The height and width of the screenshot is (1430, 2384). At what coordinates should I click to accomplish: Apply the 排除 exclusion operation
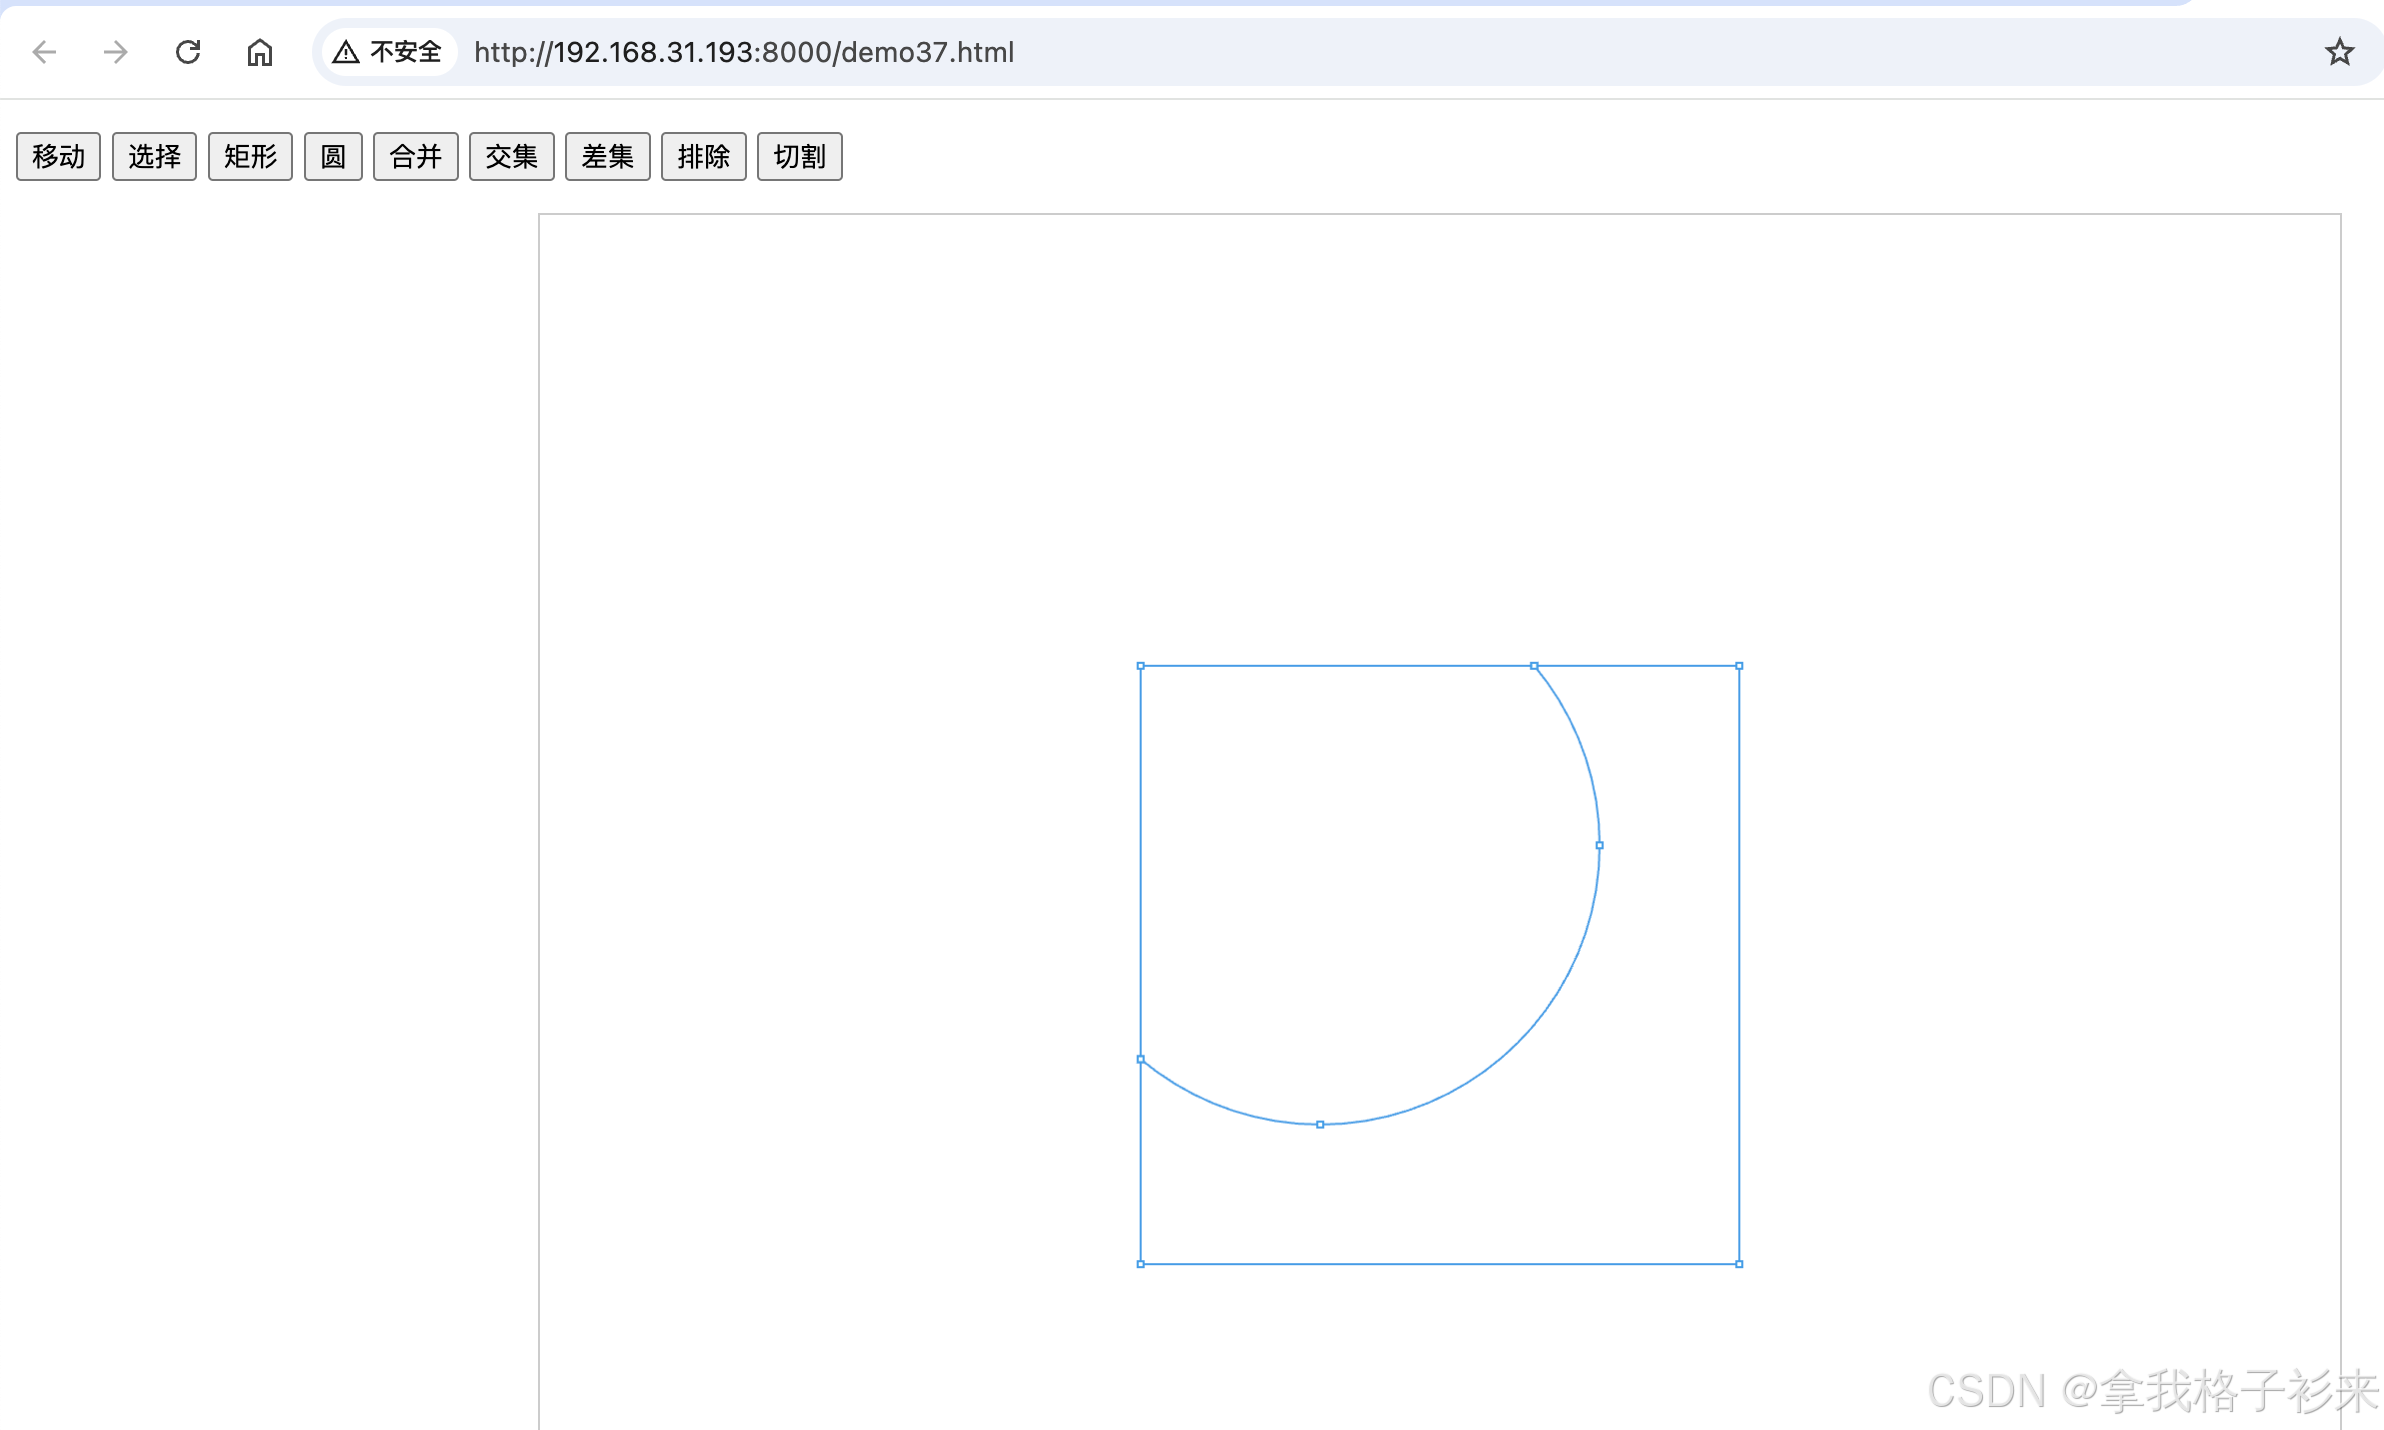[x=704, y=156]
